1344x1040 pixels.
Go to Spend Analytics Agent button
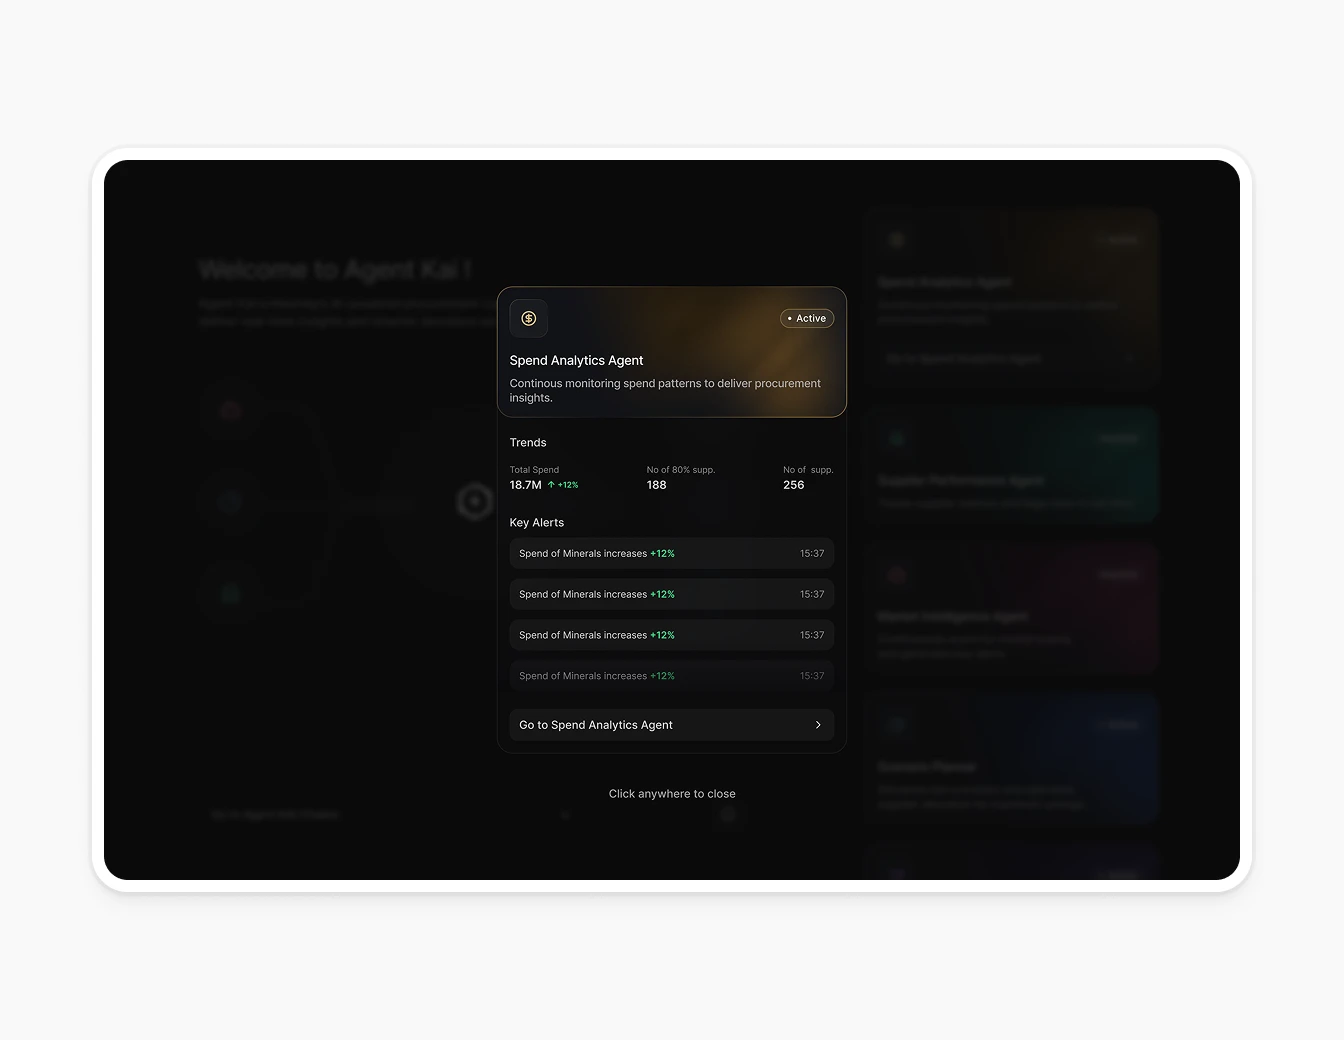(x=672, y=725)
